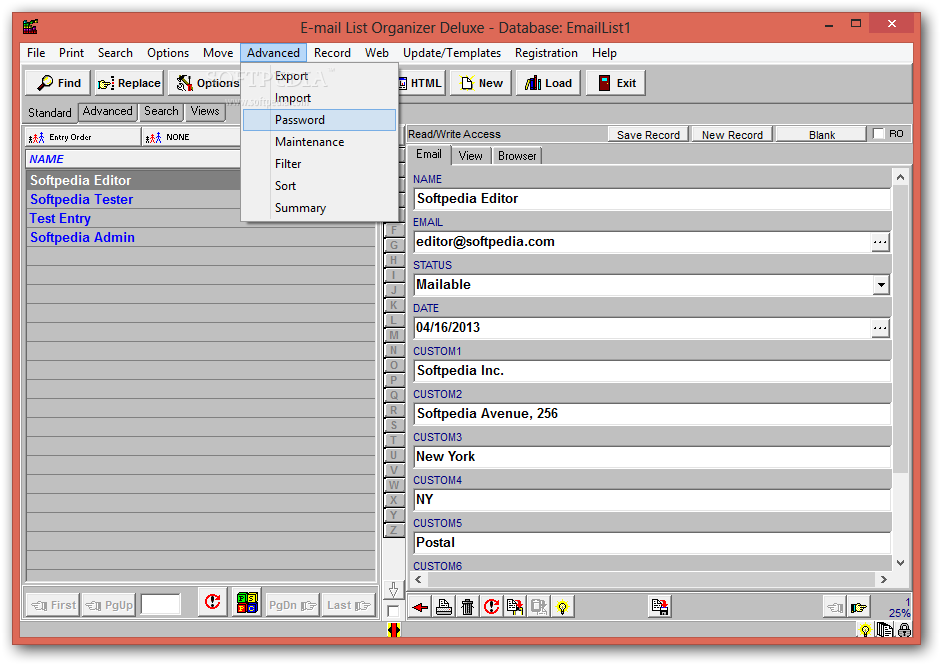The width and height of the screenshot is (941, 665).
Task: Click the Blank button
Action: (822, 134)
